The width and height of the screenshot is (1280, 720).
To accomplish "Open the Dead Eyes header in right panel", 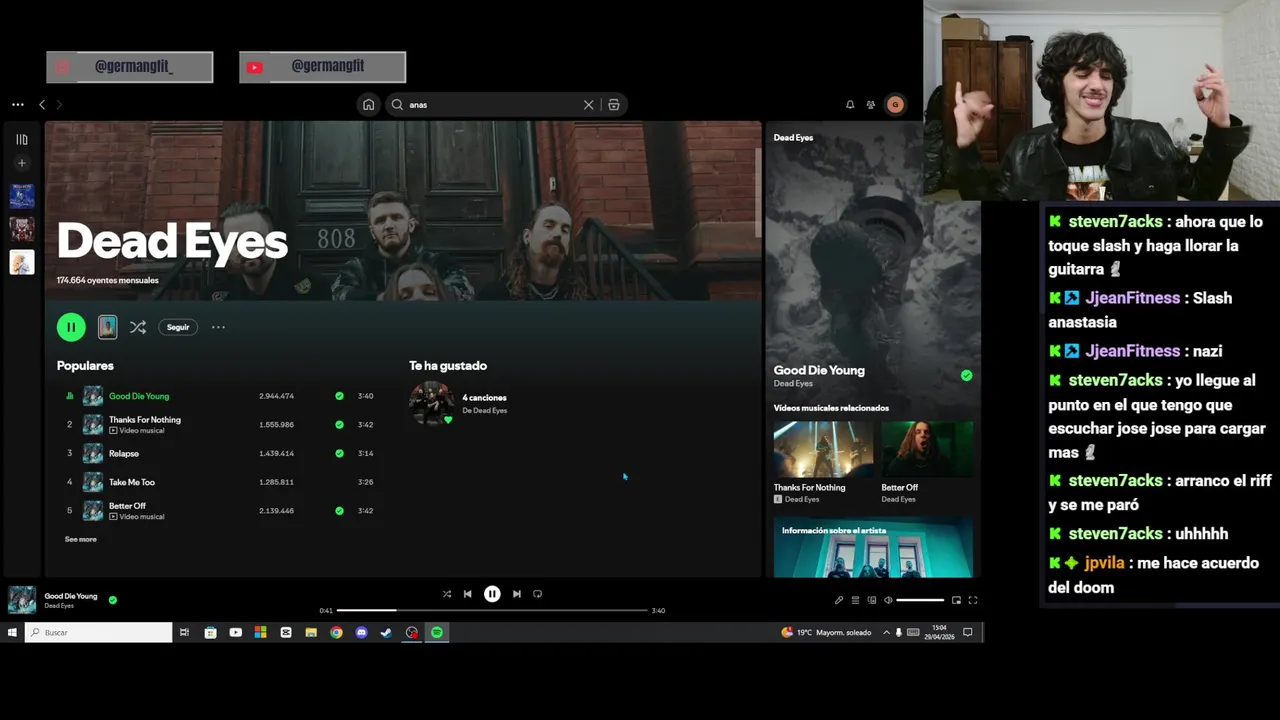I will coord(793,138).
